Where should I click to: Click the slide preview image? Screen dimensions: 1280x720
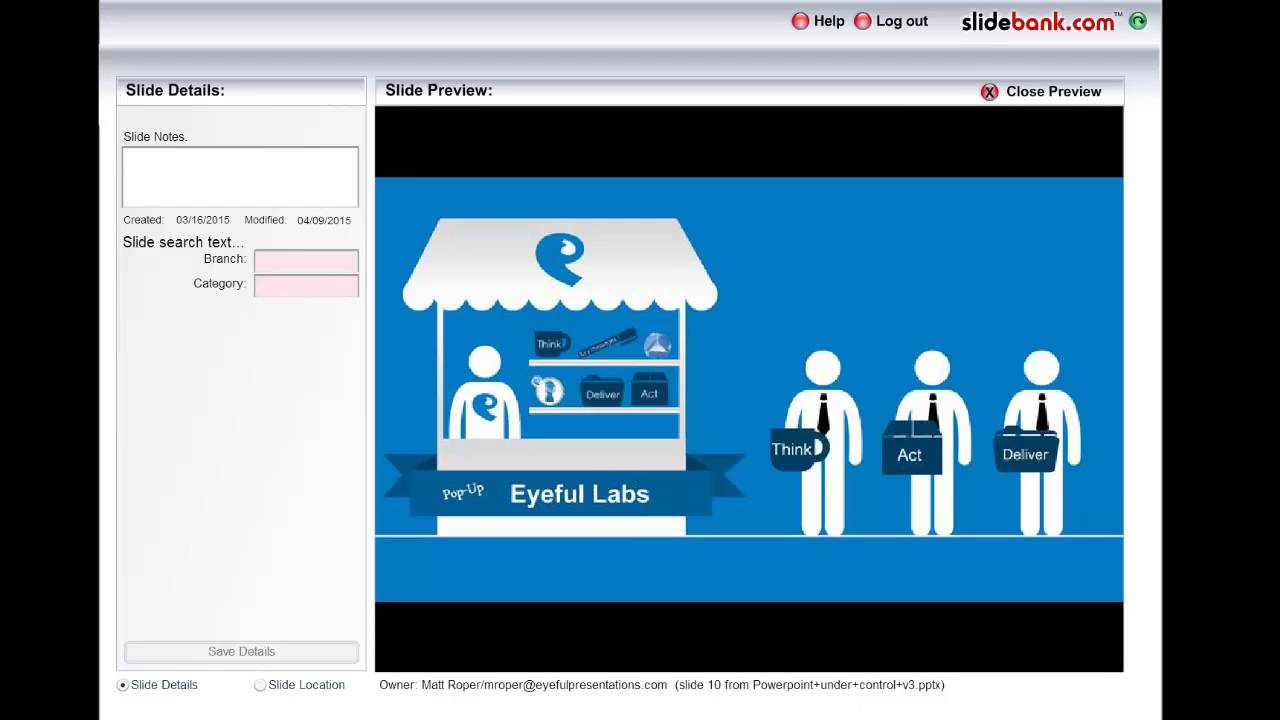tap(749, 389)
